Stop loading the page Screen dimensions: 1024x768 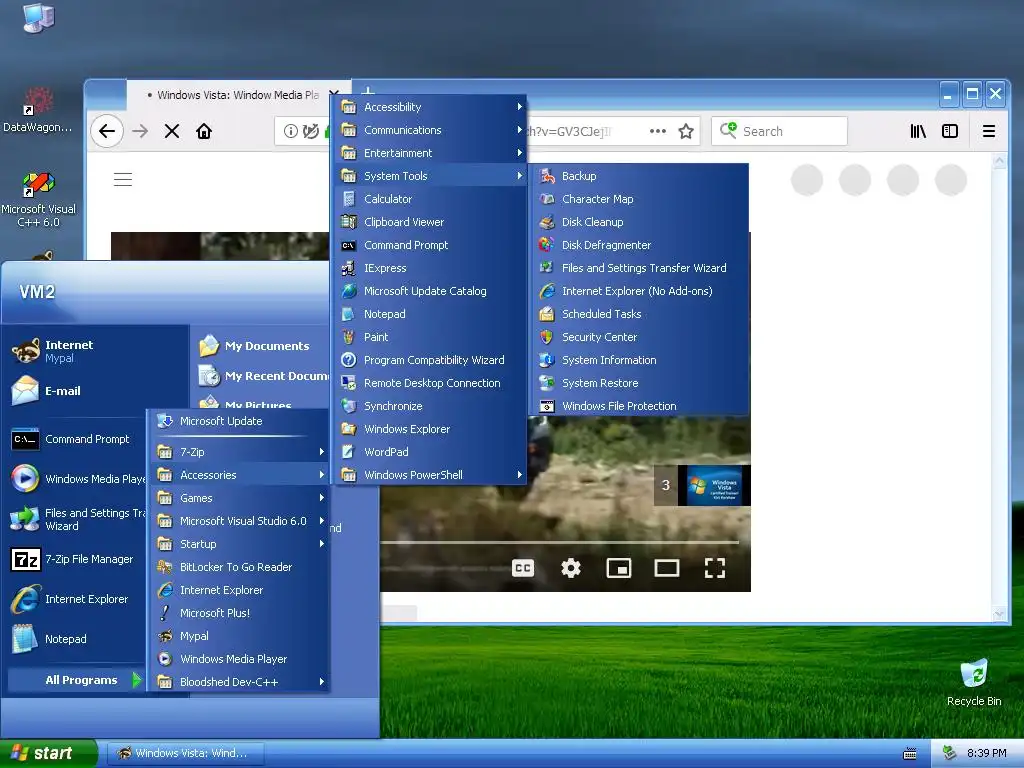tap(172, 131)
